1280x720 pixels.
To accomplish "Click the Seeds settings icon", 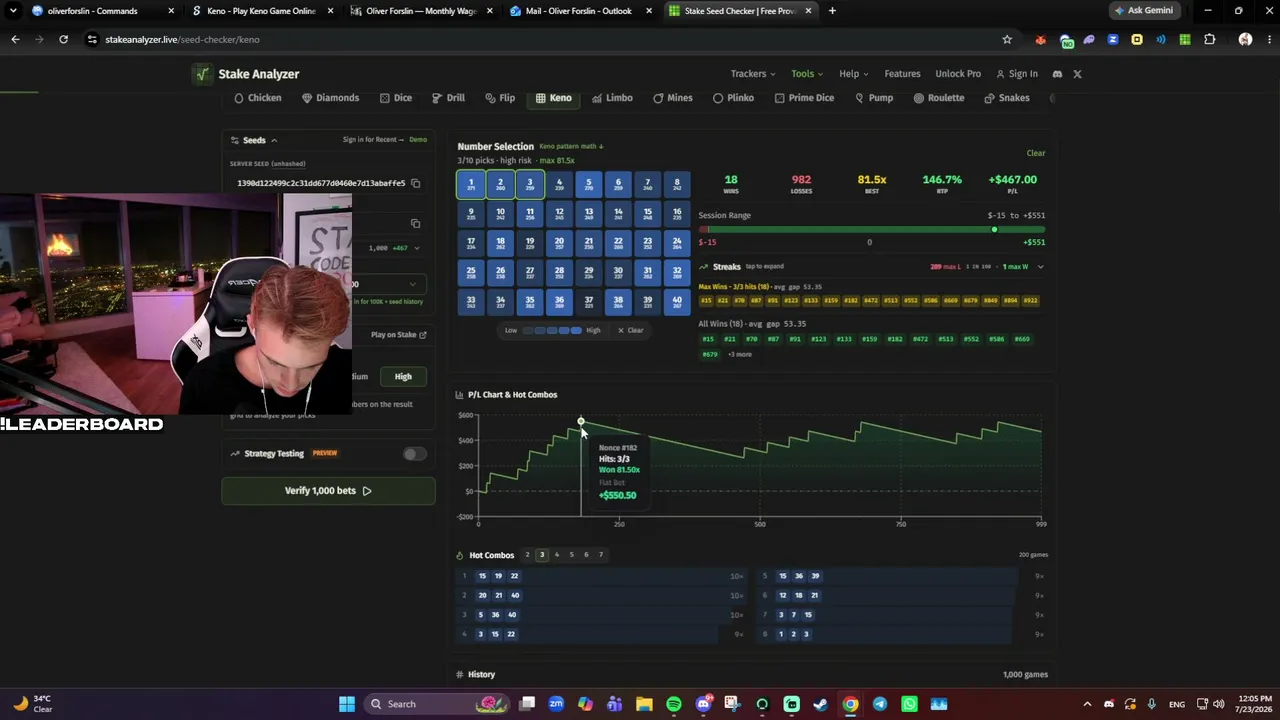I will 235,140.
